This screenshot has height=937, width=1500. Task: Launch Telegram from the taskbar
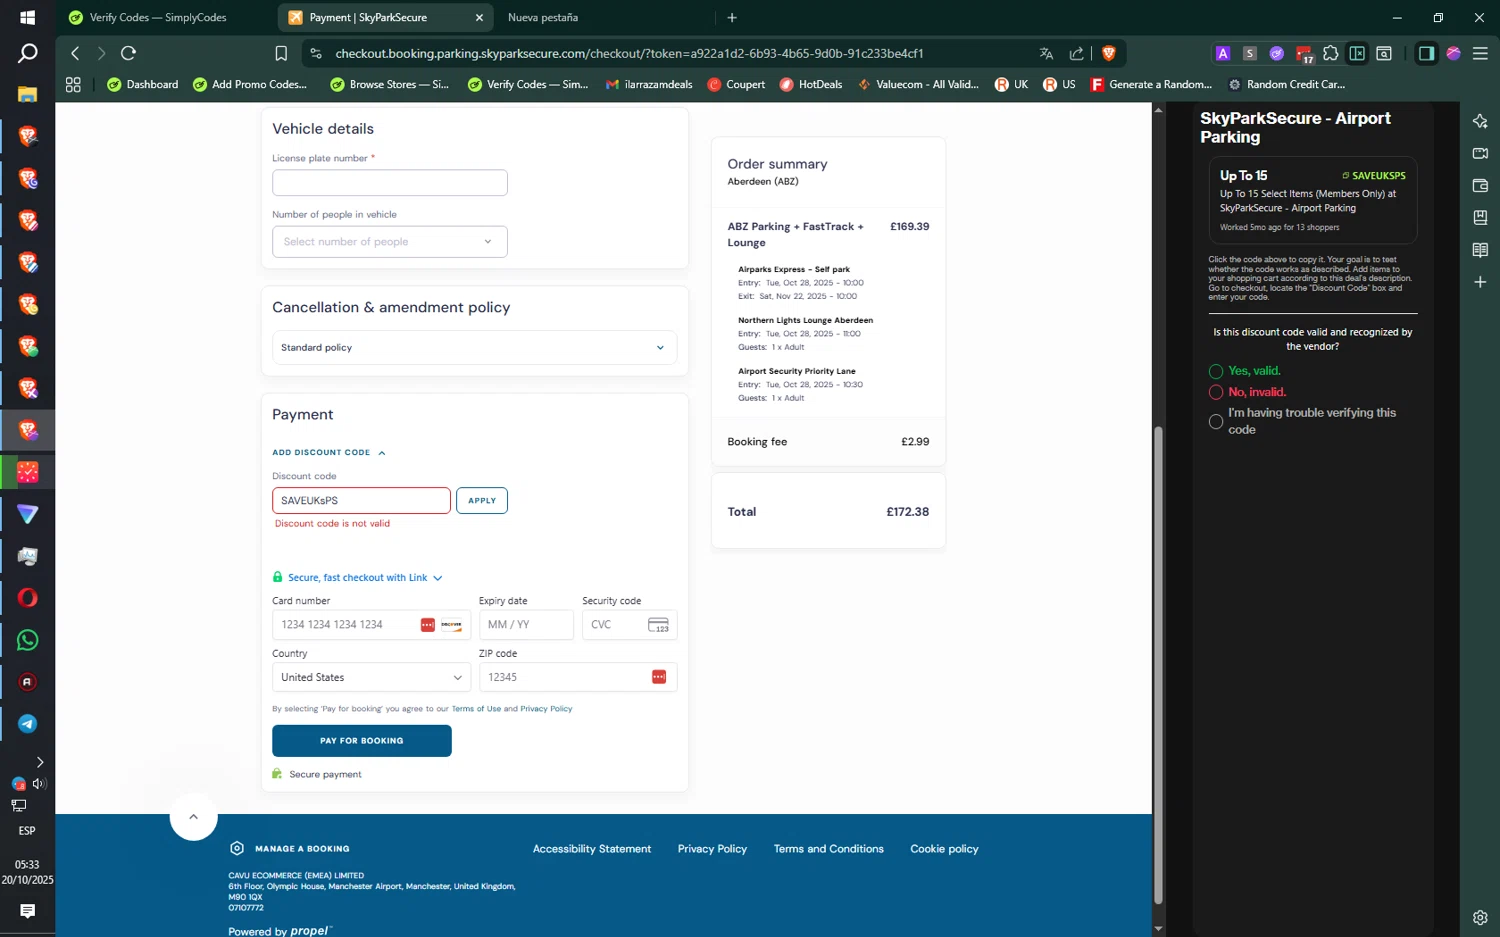27,724
